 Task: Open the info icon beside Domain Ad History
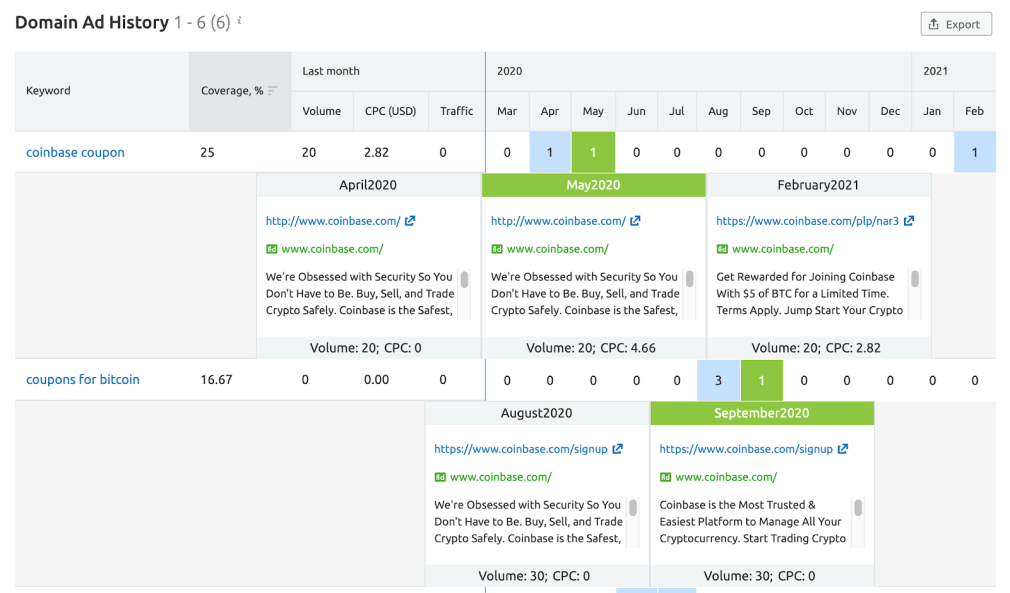point(239,21)
